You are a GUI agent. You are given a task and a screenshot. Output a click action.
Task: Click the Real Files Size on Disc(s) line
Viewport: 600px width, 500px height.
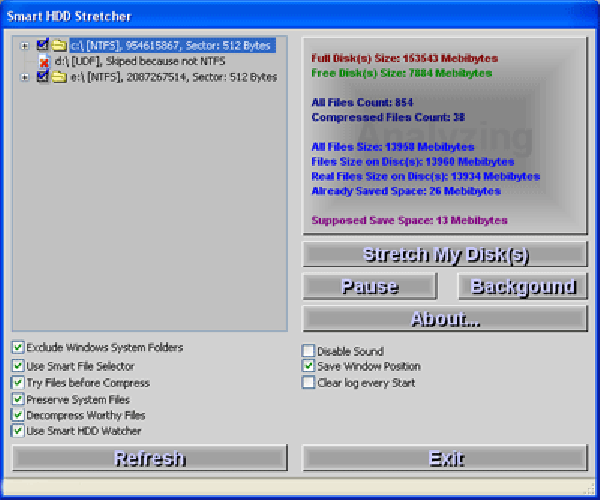(426, 176)
